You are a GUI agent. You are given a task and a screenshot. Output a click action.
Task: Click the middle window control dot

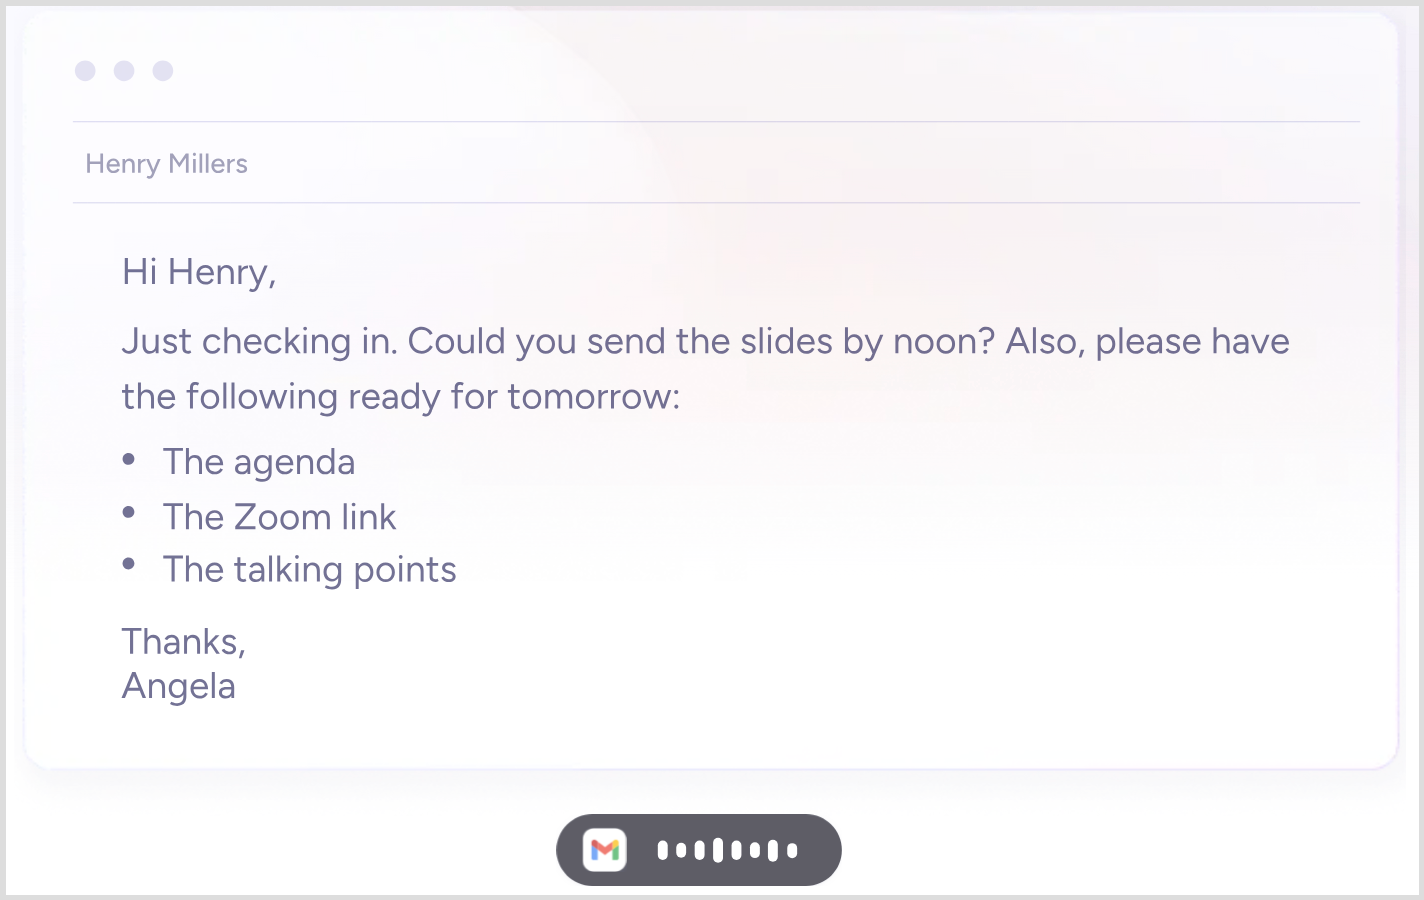click(x=124, y=70)
